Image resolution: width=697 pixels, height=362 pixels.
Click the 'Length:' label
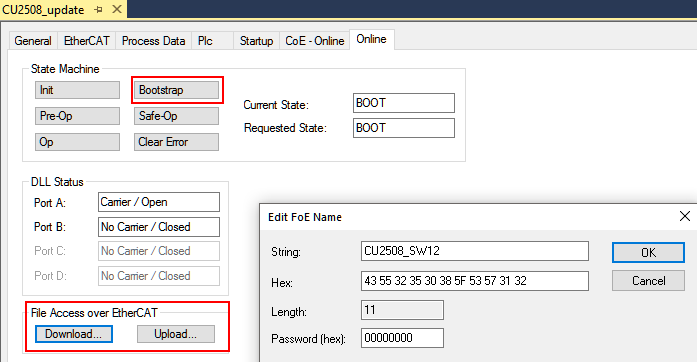288,312
